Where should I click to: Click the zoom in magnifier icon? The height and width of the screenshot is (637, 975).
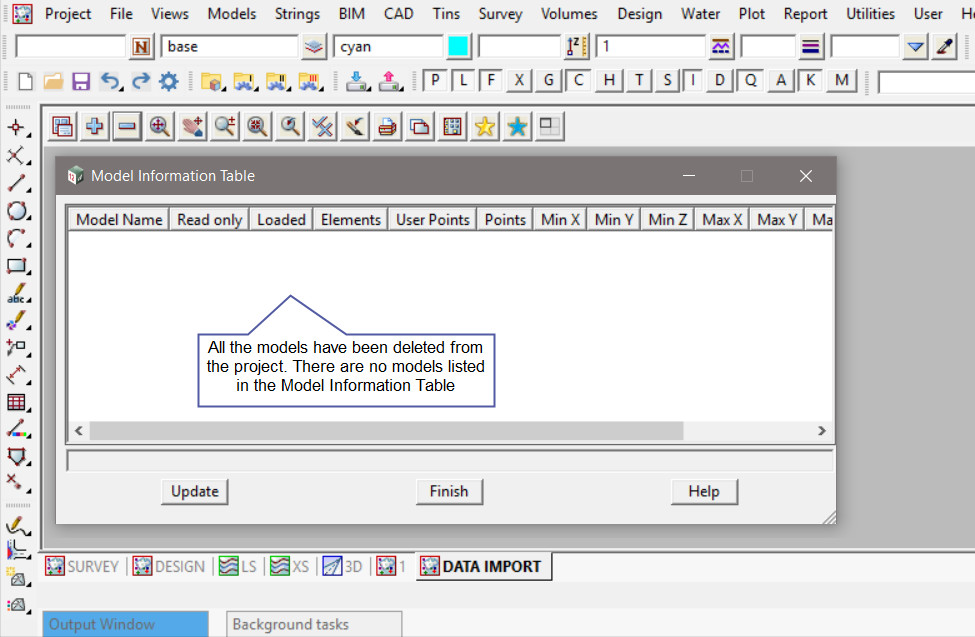(x=224, y=127)
